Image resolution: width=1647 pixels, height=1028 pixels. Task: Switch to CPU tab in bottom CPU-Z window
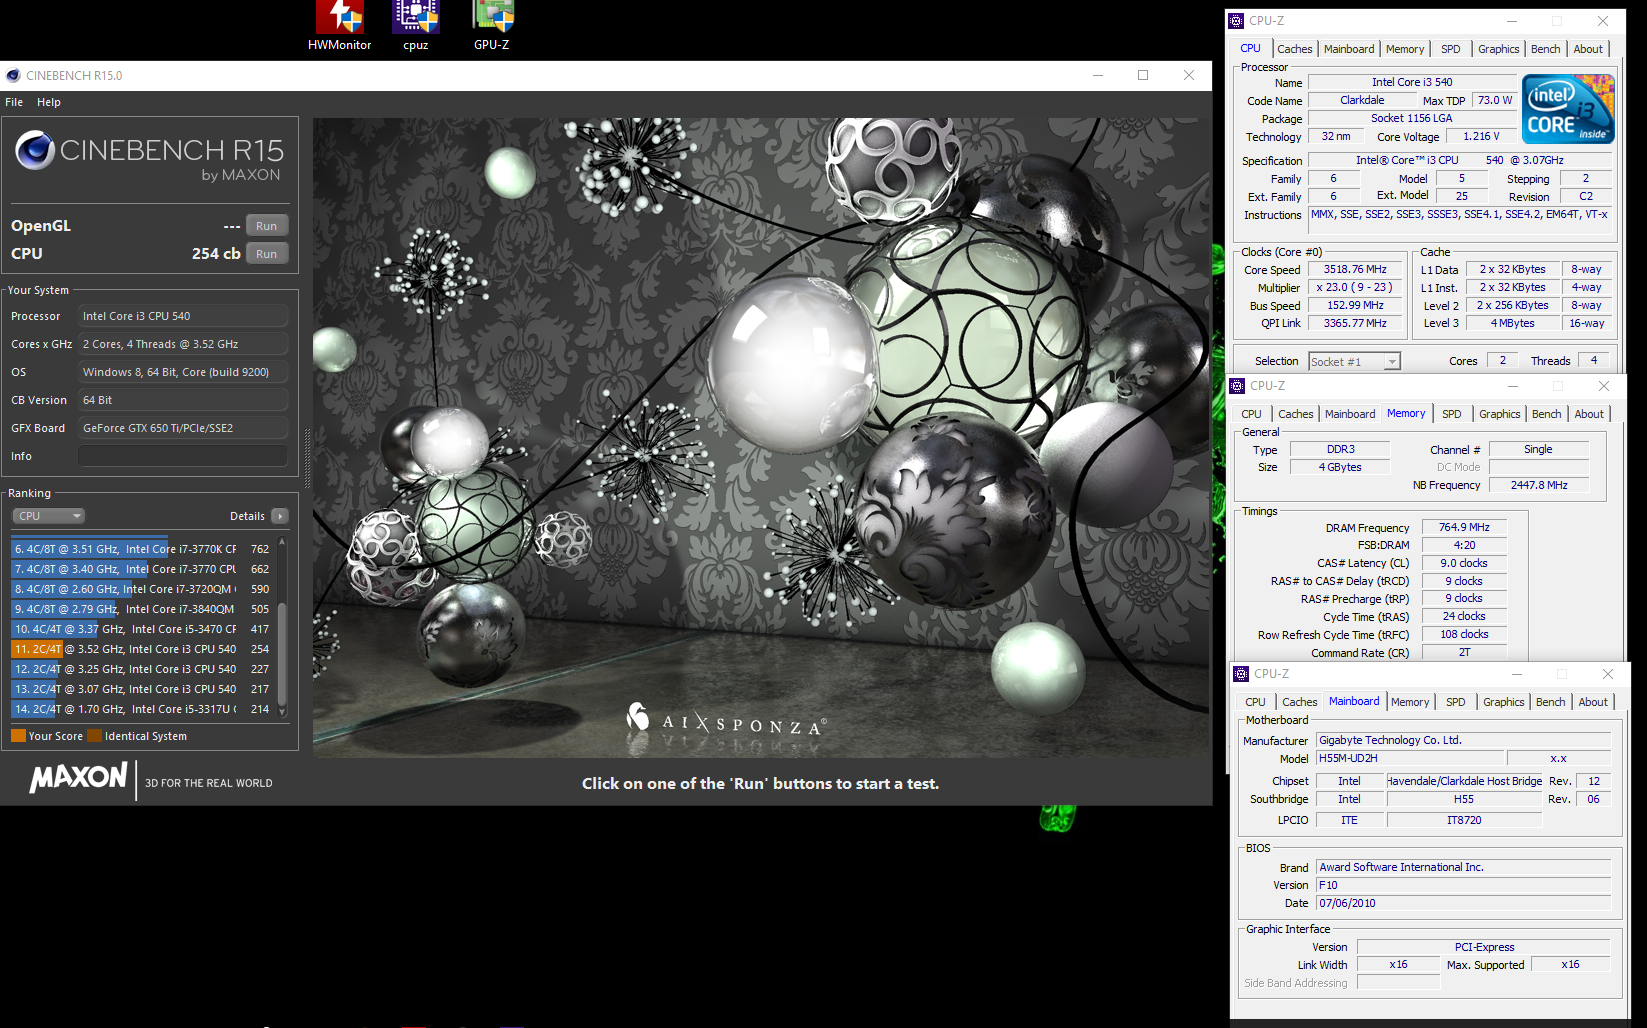click(1255, 702)
